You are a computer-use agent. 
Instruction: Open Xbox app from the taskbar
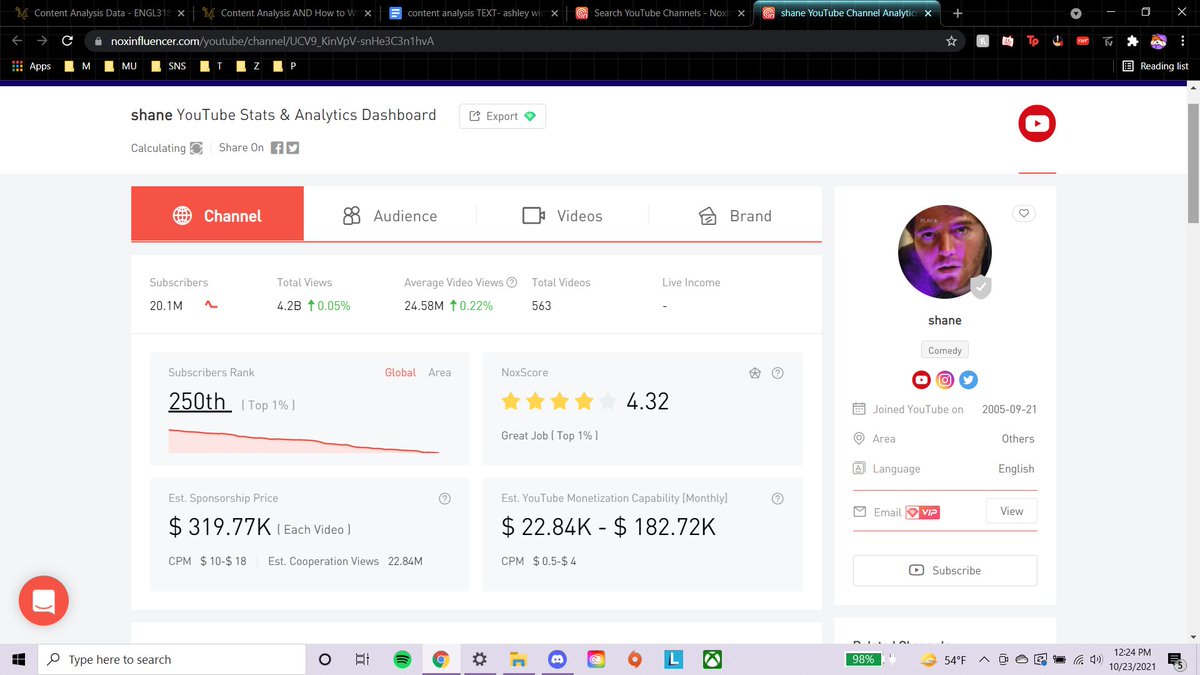[x=712, y=659]
